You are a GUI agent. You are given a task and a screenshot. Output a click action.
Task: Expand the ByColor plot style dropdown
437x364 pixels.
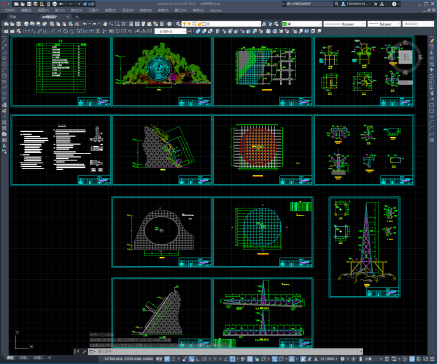[432, 24]
